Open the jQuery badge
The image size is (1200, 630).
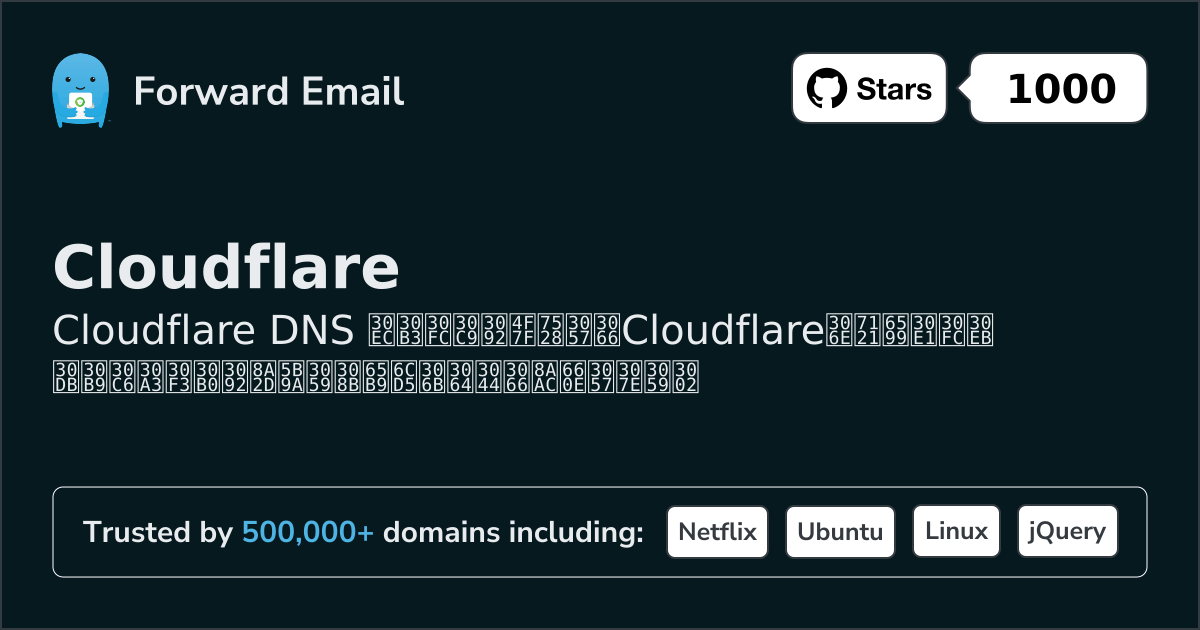[1067, 532]
